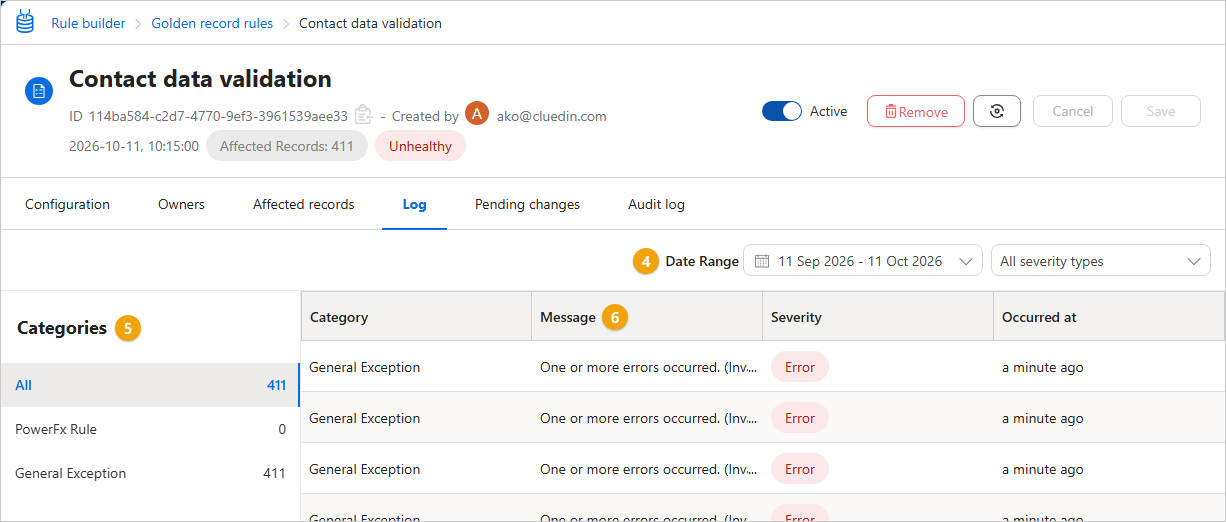Image resolution: width=1226 pixels, height=522 pixels.
Task: Click the Category column header
Action: [x=416, y=317]
